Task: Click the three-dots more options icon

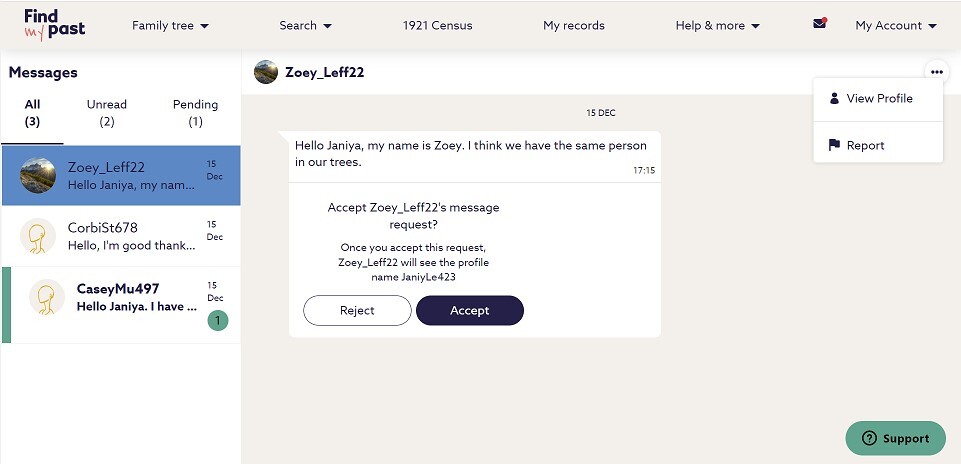Action: (x=936, y=72)
